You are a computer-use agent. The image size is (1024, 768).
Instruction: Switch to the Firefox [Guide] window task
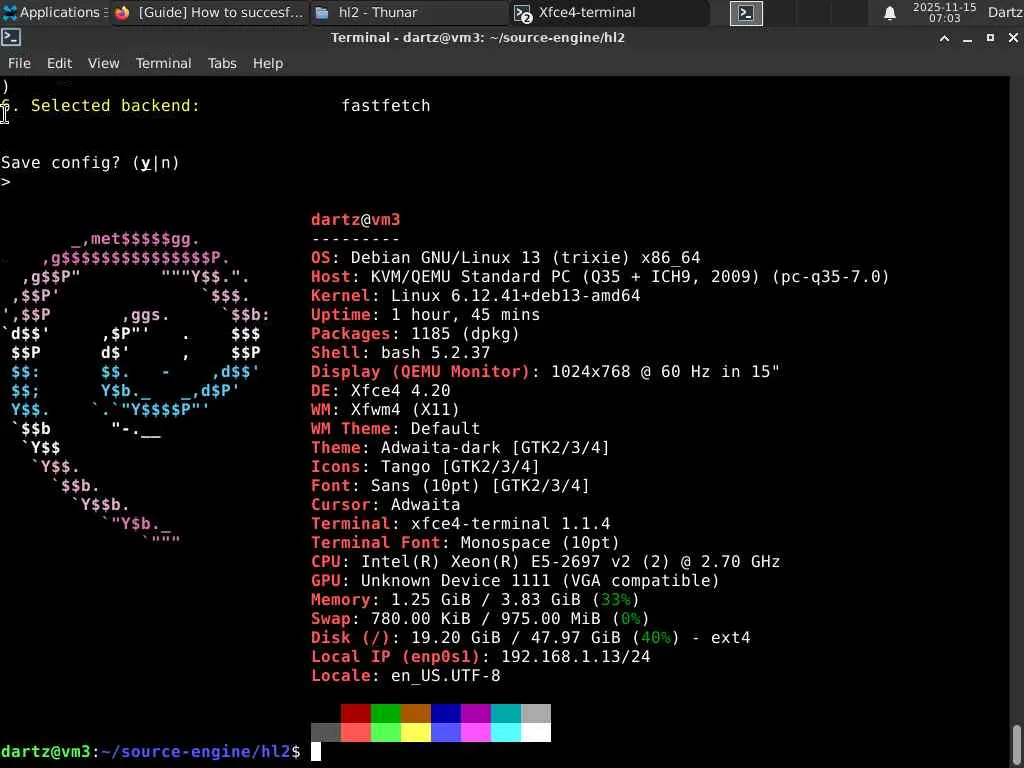(208, 12)
